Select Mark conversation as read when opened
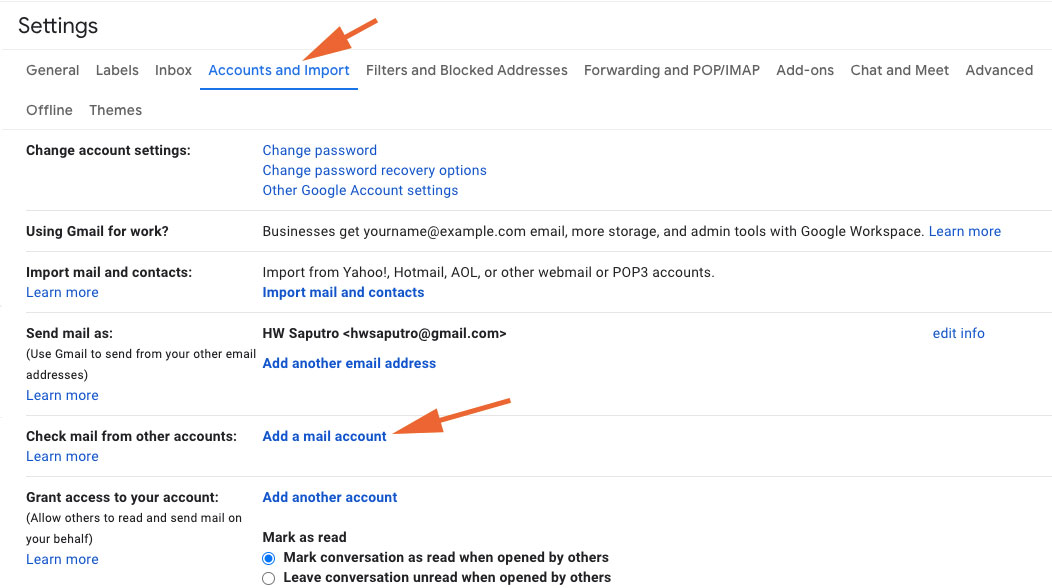Screen dimensions: 1052x588 pyautogui.click(x=268, y=558)
